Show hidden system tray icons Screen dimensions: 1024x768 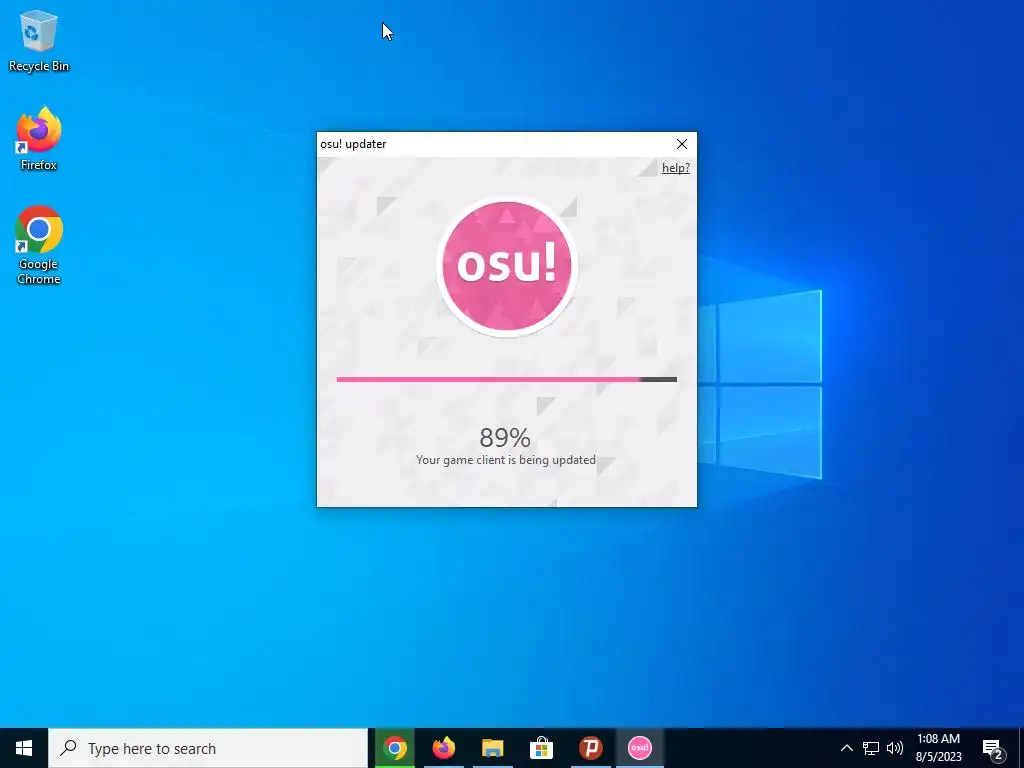click(x=846, y=748)
